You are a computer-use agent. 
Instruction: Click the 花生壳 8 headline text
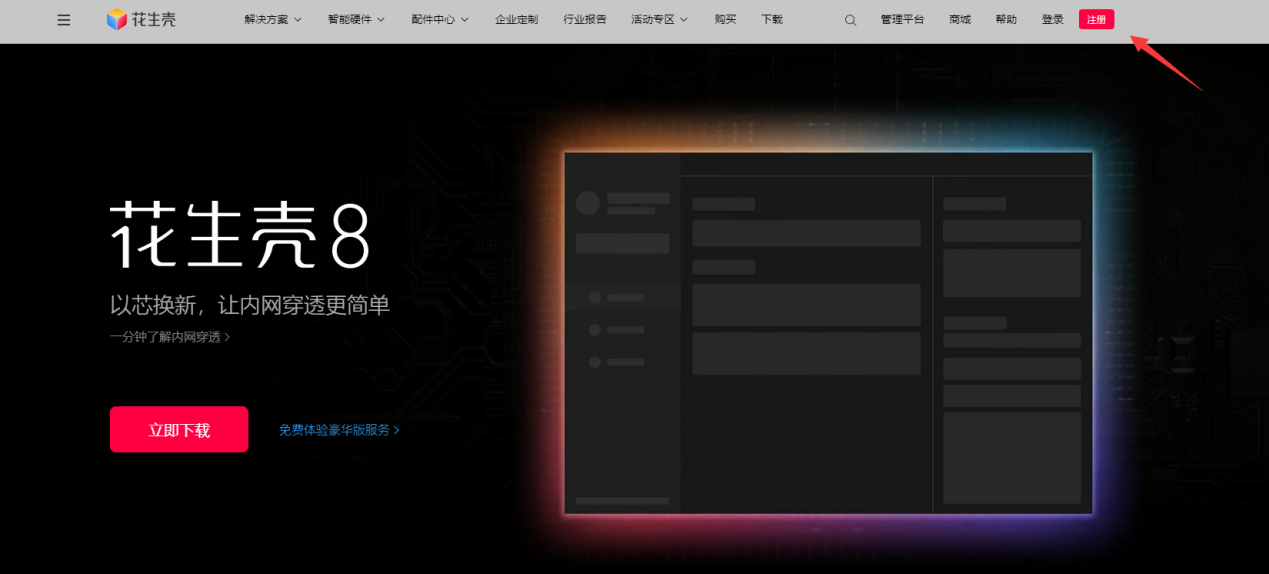click(x=240, y=235)
